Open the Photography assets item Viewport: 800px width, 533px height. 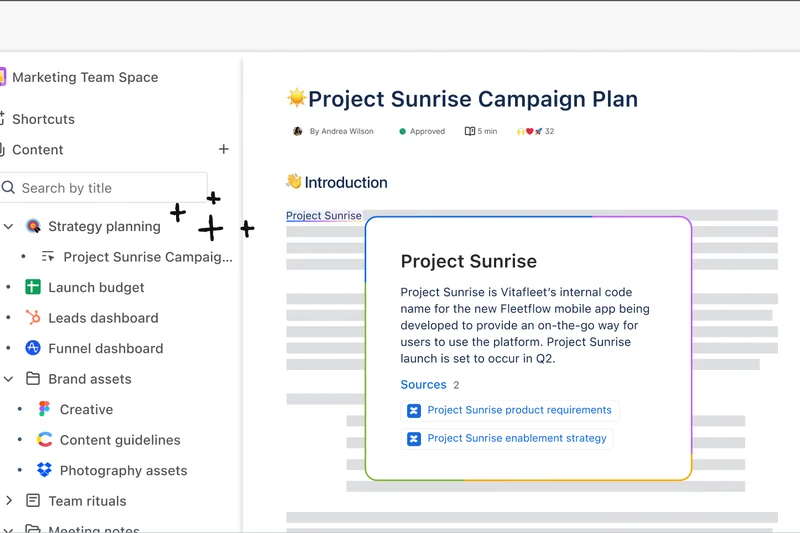point(123,470)
